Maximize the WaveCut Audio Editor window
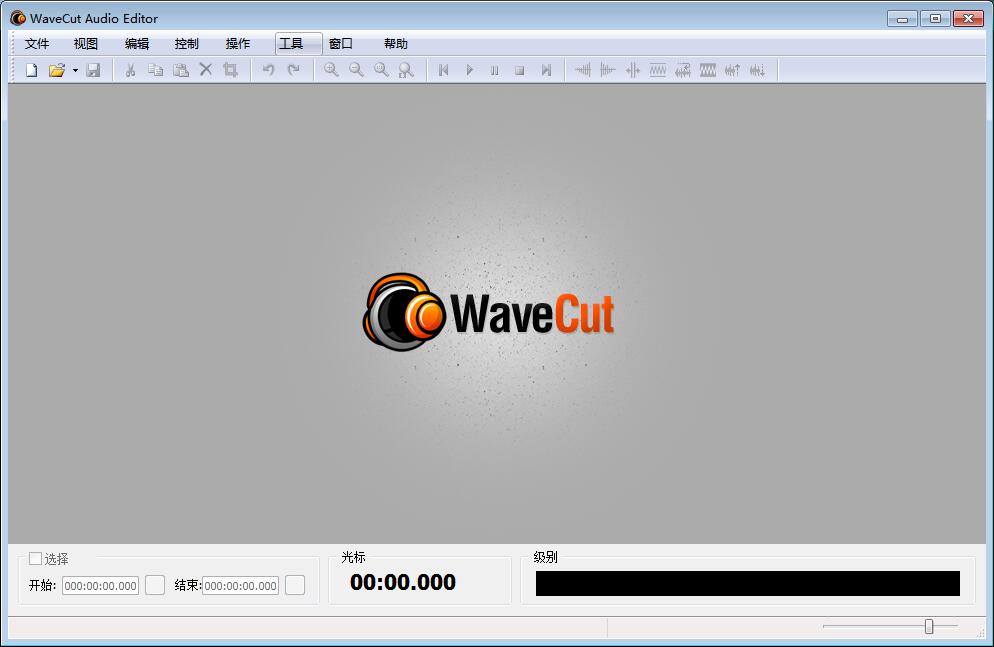Image resolution: width=994 pixels, height=647 pixels. click(935, 18)
